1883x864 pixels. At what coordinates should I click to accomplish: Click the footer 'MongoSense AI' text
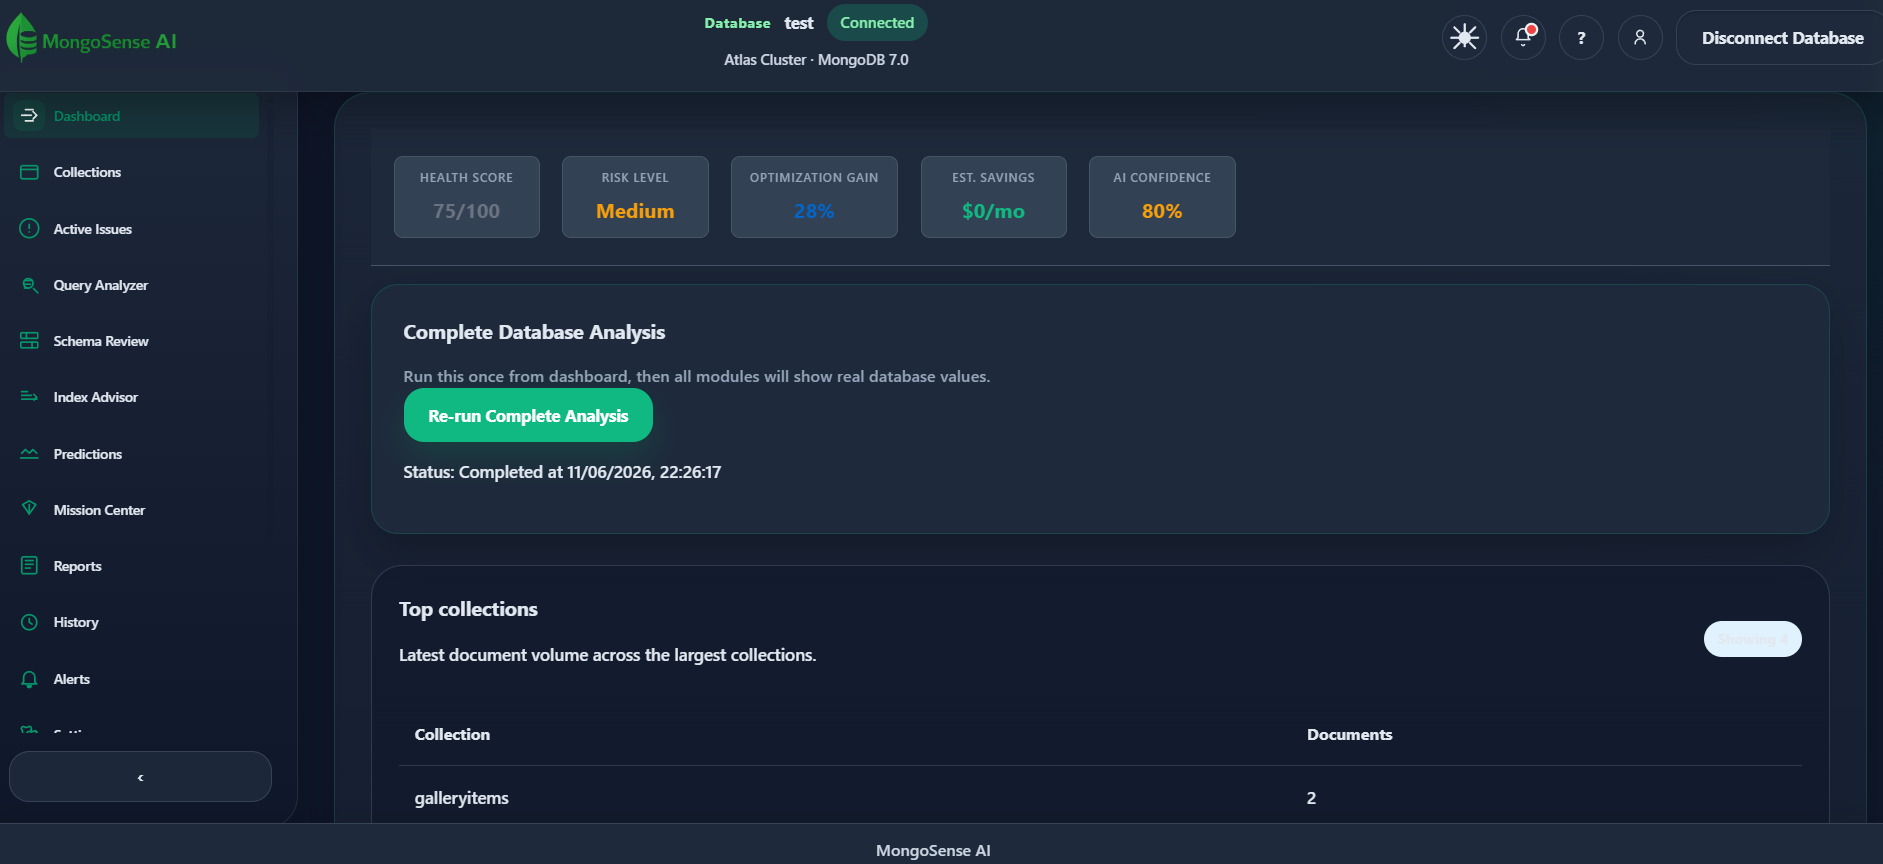coord(933,850)
